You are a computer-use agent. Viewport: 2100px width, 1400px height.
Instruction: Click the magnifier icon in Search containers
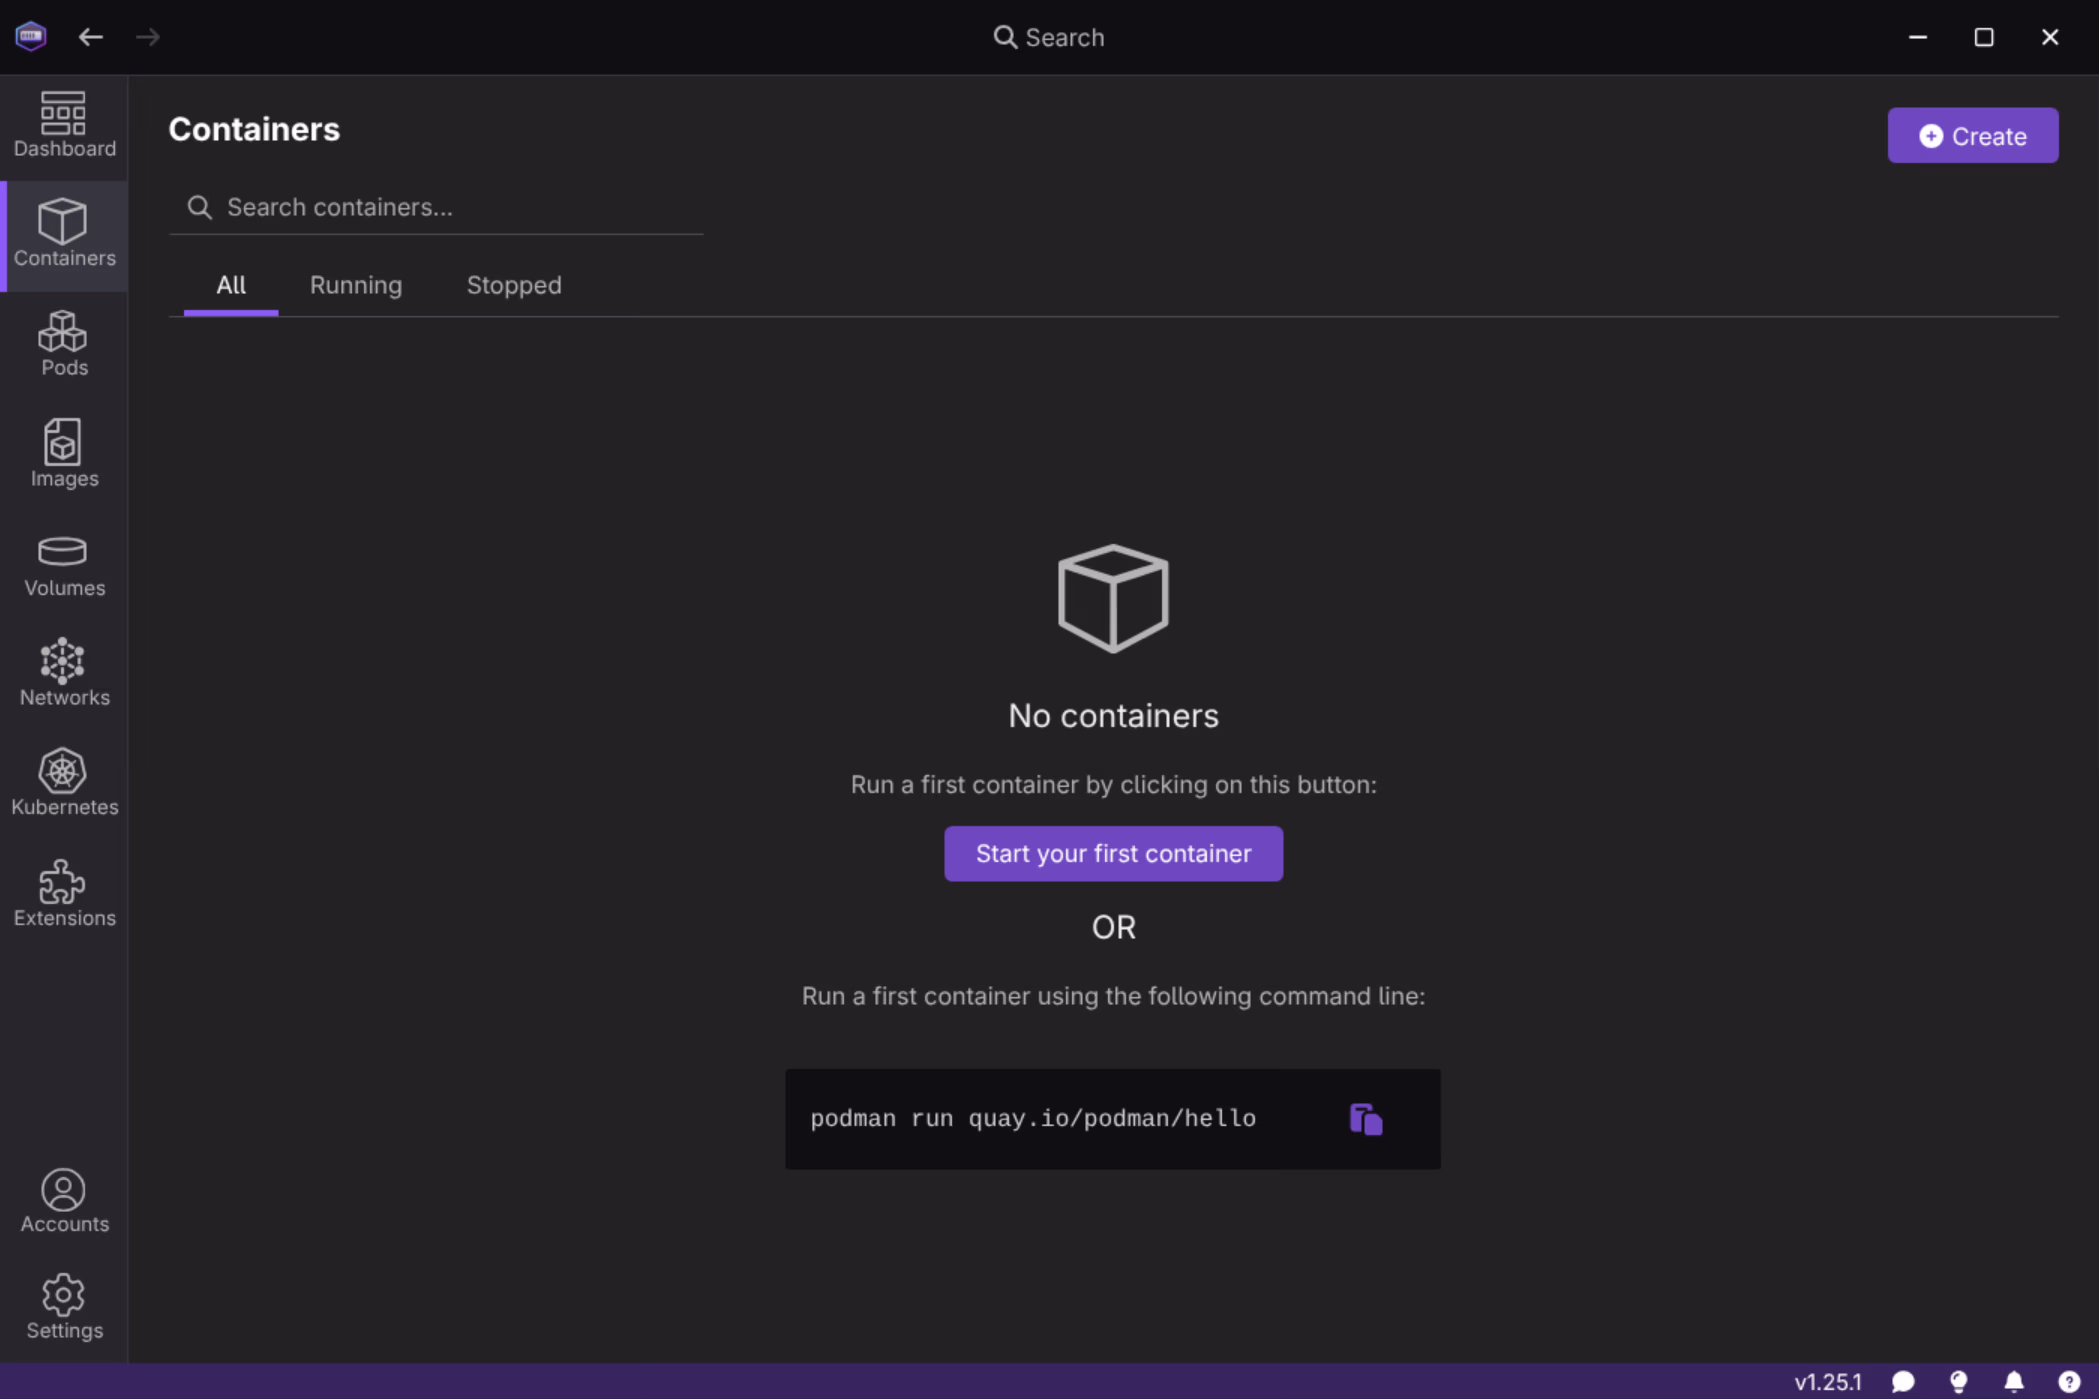tap(200, 207)
